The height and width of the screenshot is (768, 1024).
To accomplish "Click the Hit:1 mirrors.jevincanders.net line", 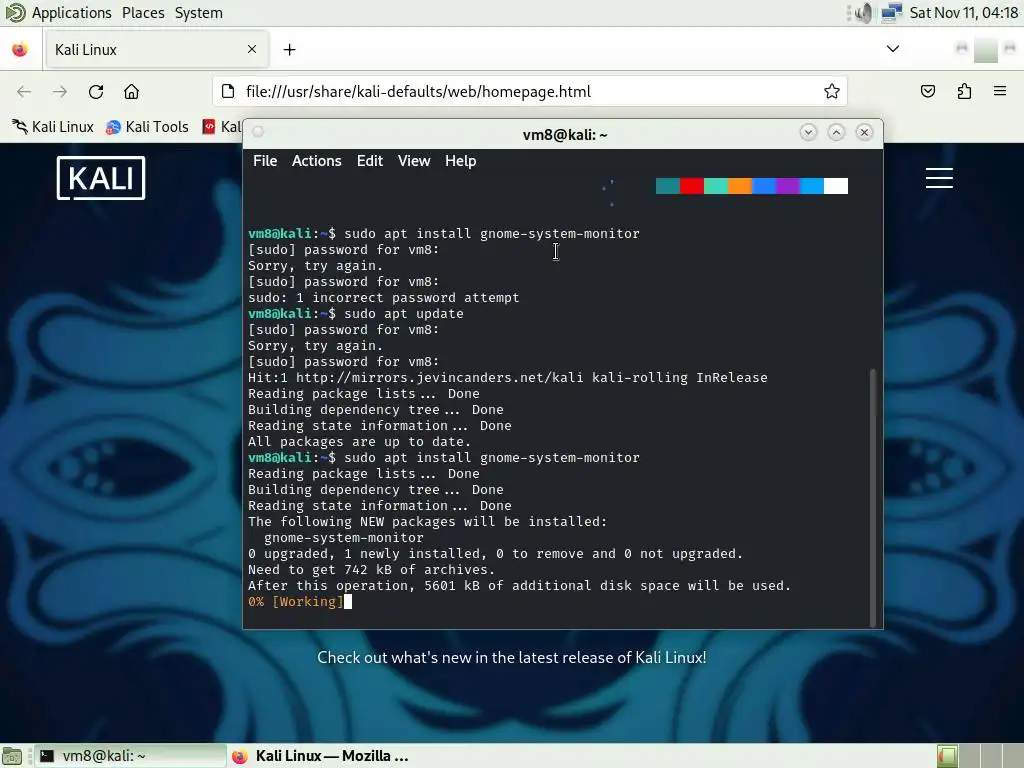I will [x=507, y=377].
